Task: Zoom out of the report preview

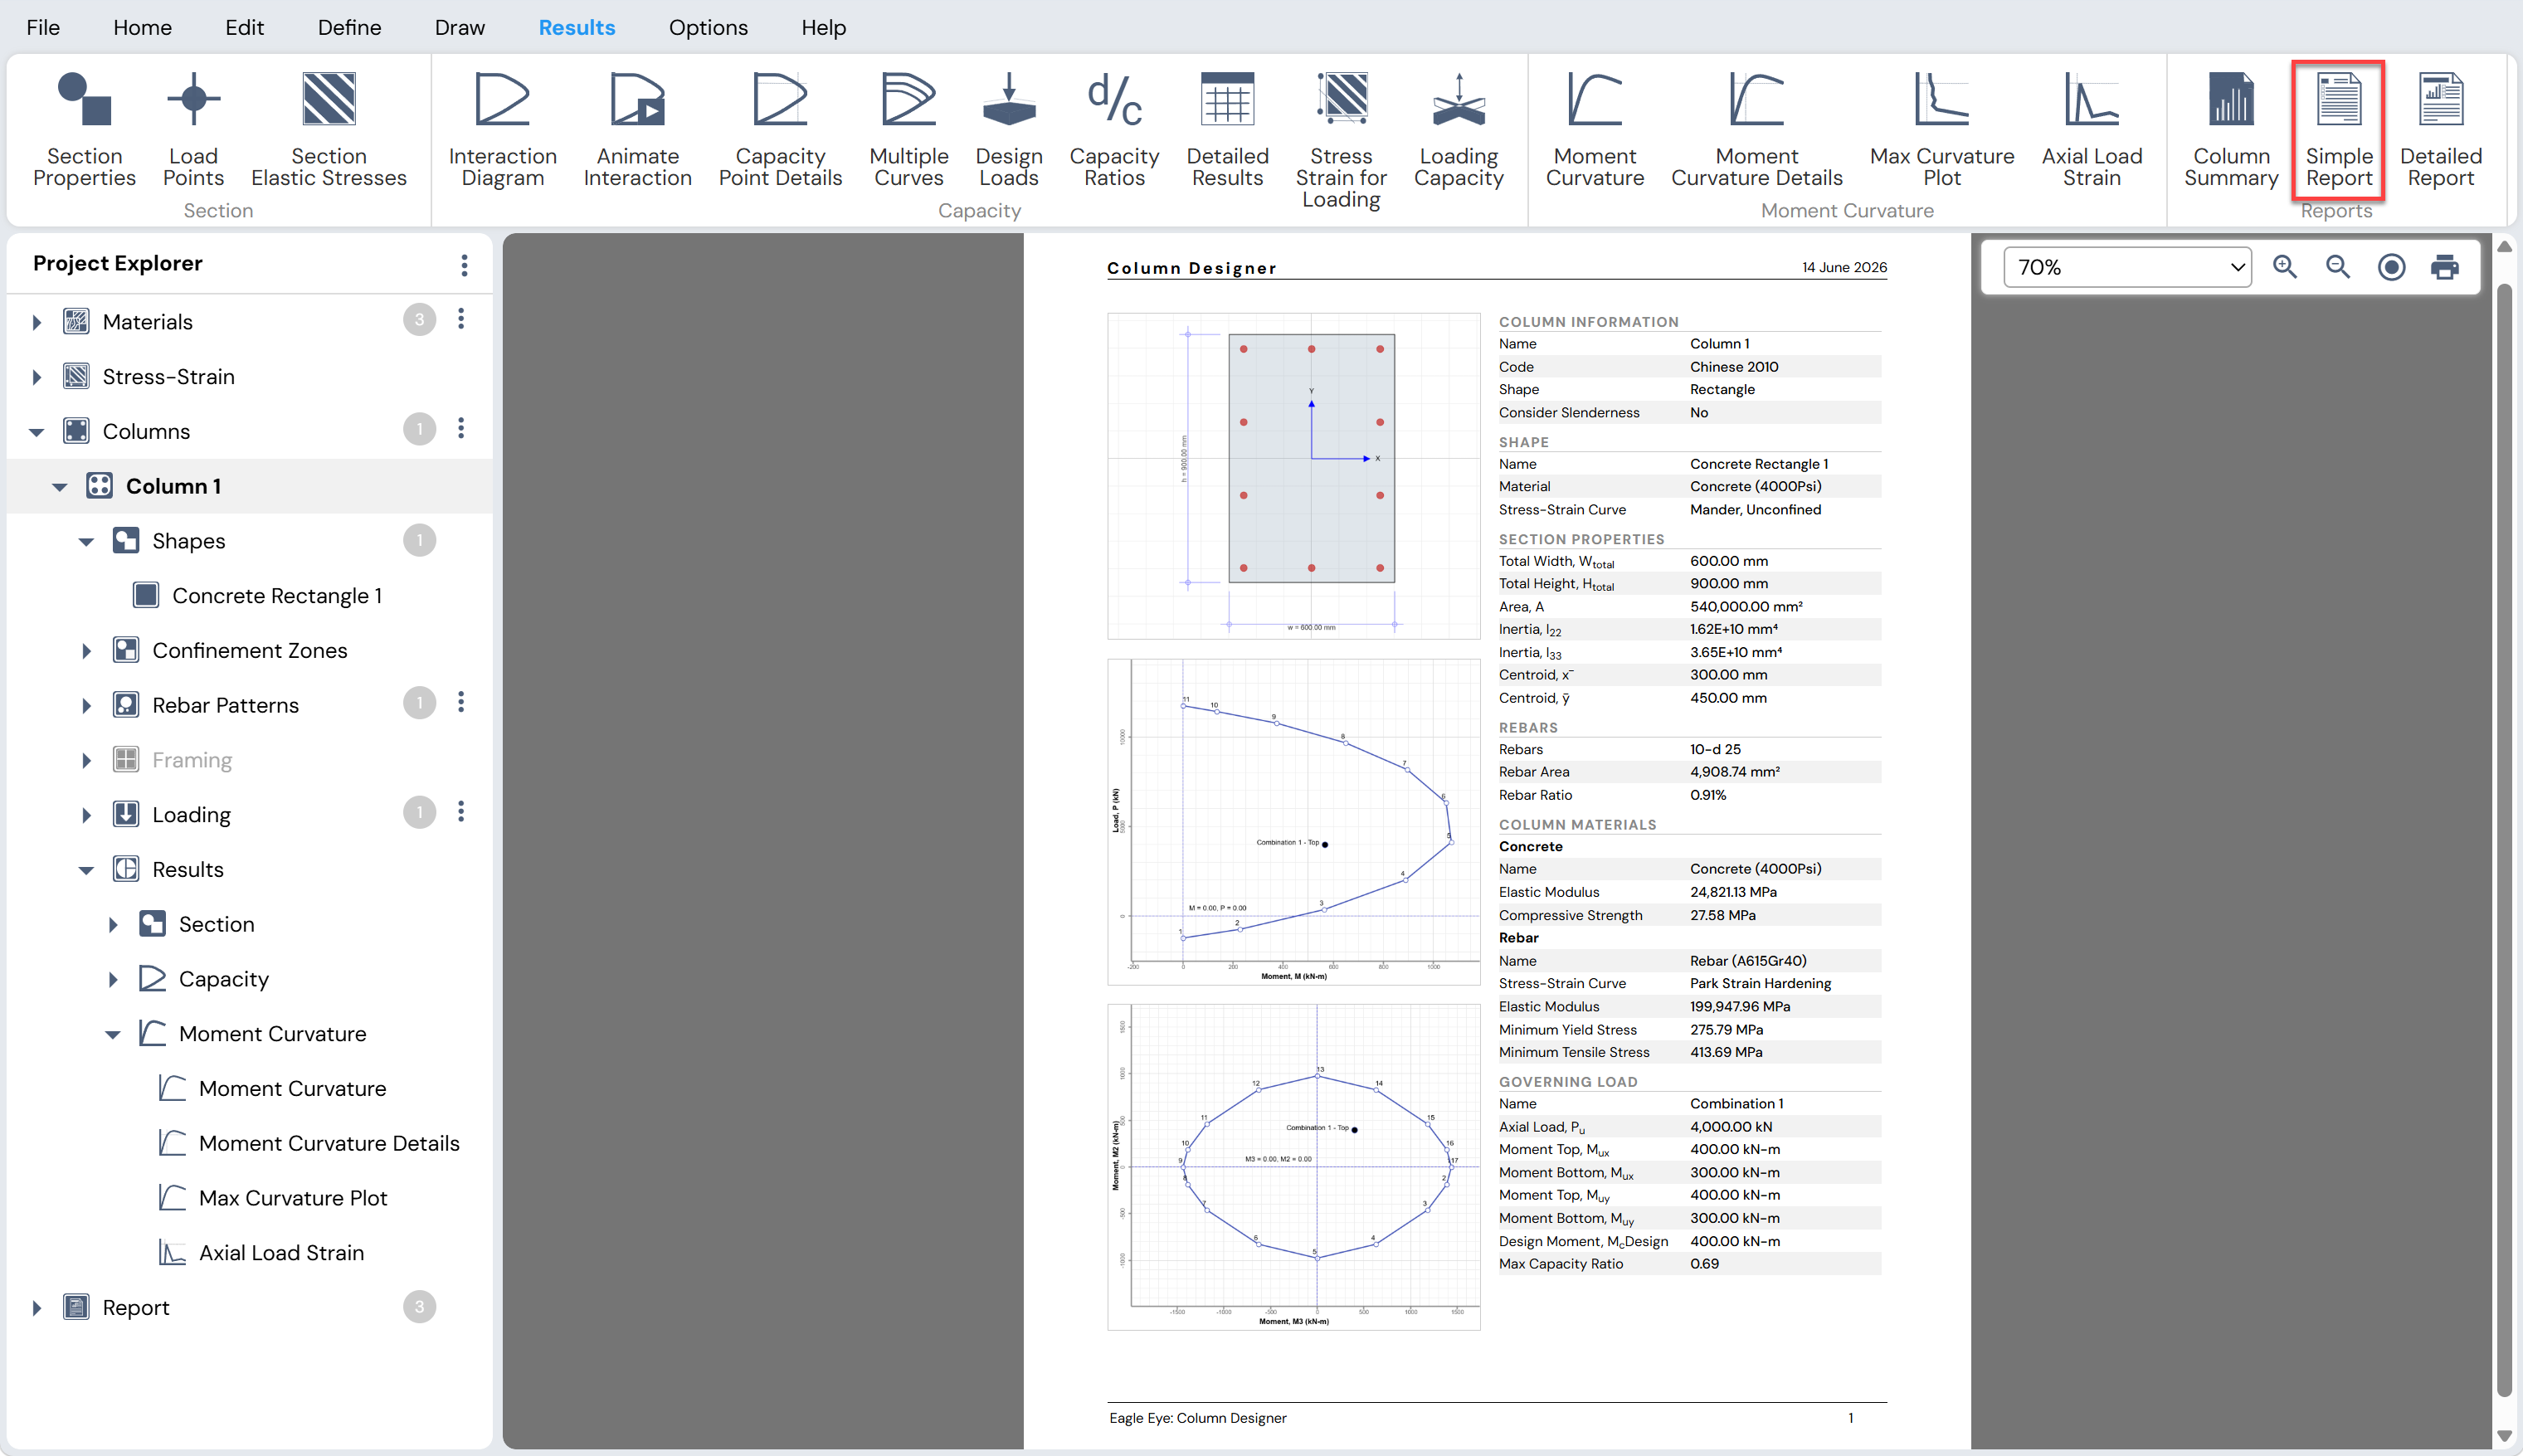Action: [2337, 267]
